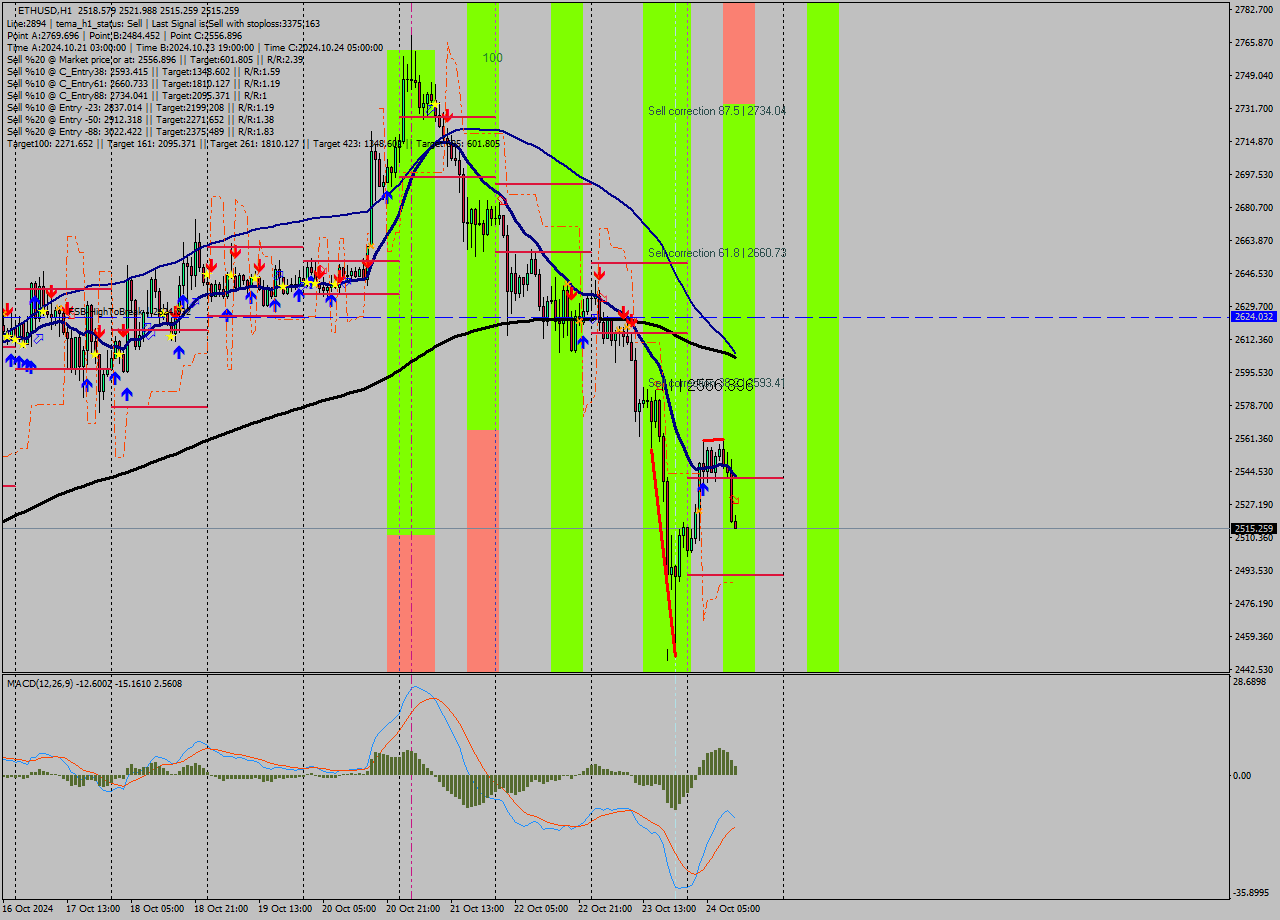
Task: Click the 2646.530 price axis label
Action: (x=1254, y=273)
